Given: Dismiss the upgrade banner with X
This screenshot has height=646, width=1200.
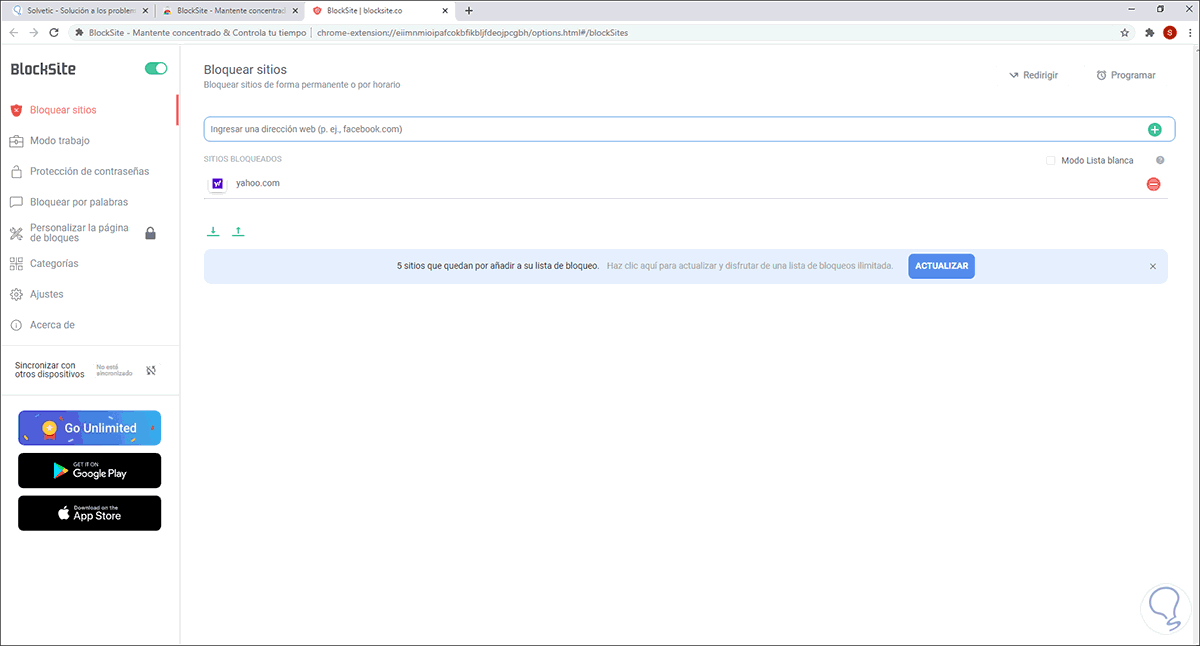Looking at the screenshot, I should click(1153, 266).
